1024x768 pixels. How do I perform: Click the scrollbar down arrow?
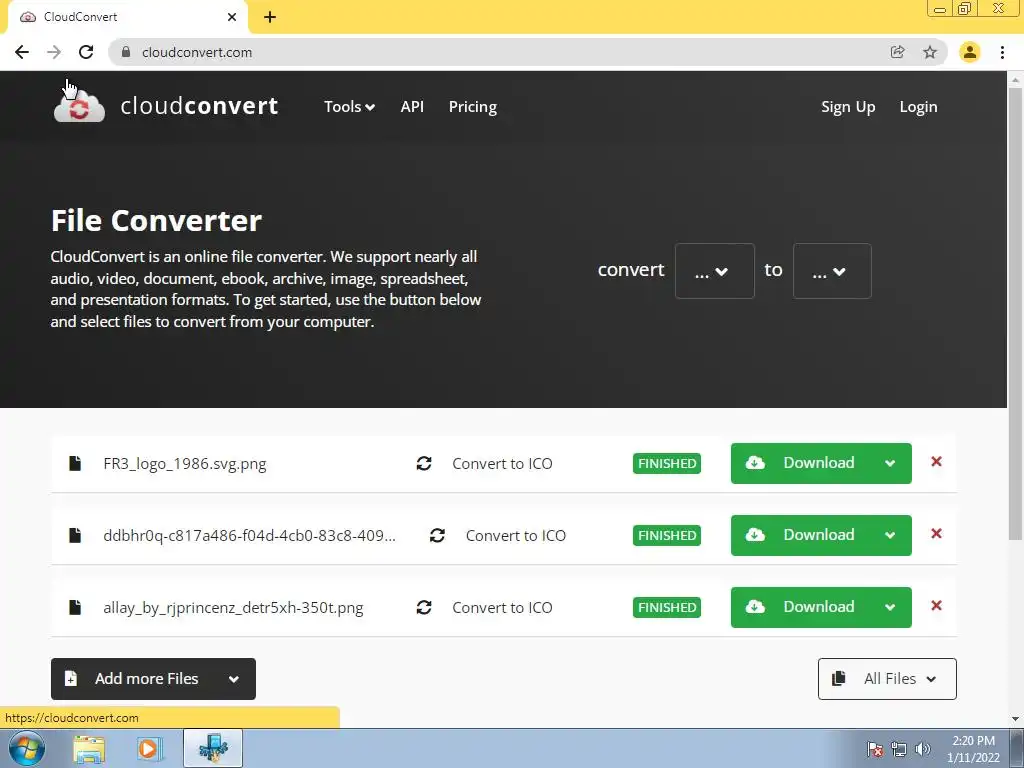coord(1015,719)
